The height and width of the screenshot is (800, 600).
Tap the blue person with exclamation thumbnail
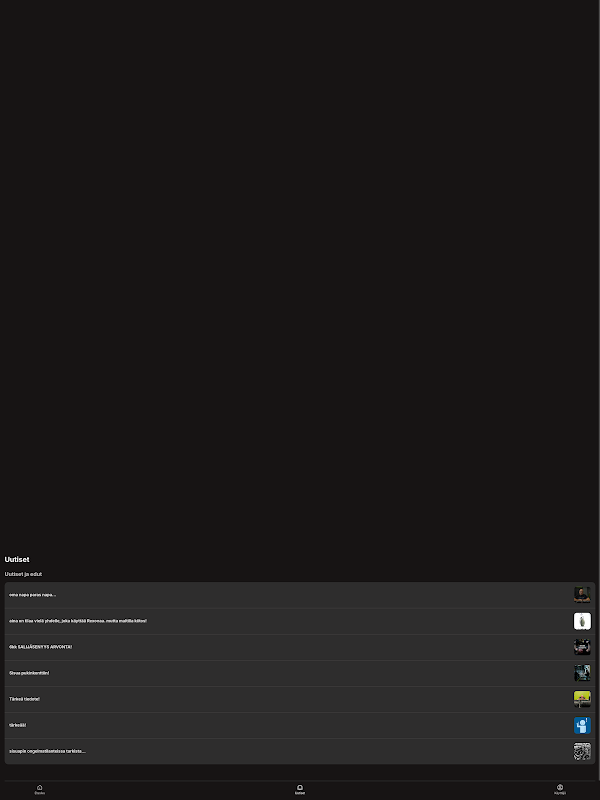(x=582, y=725)
